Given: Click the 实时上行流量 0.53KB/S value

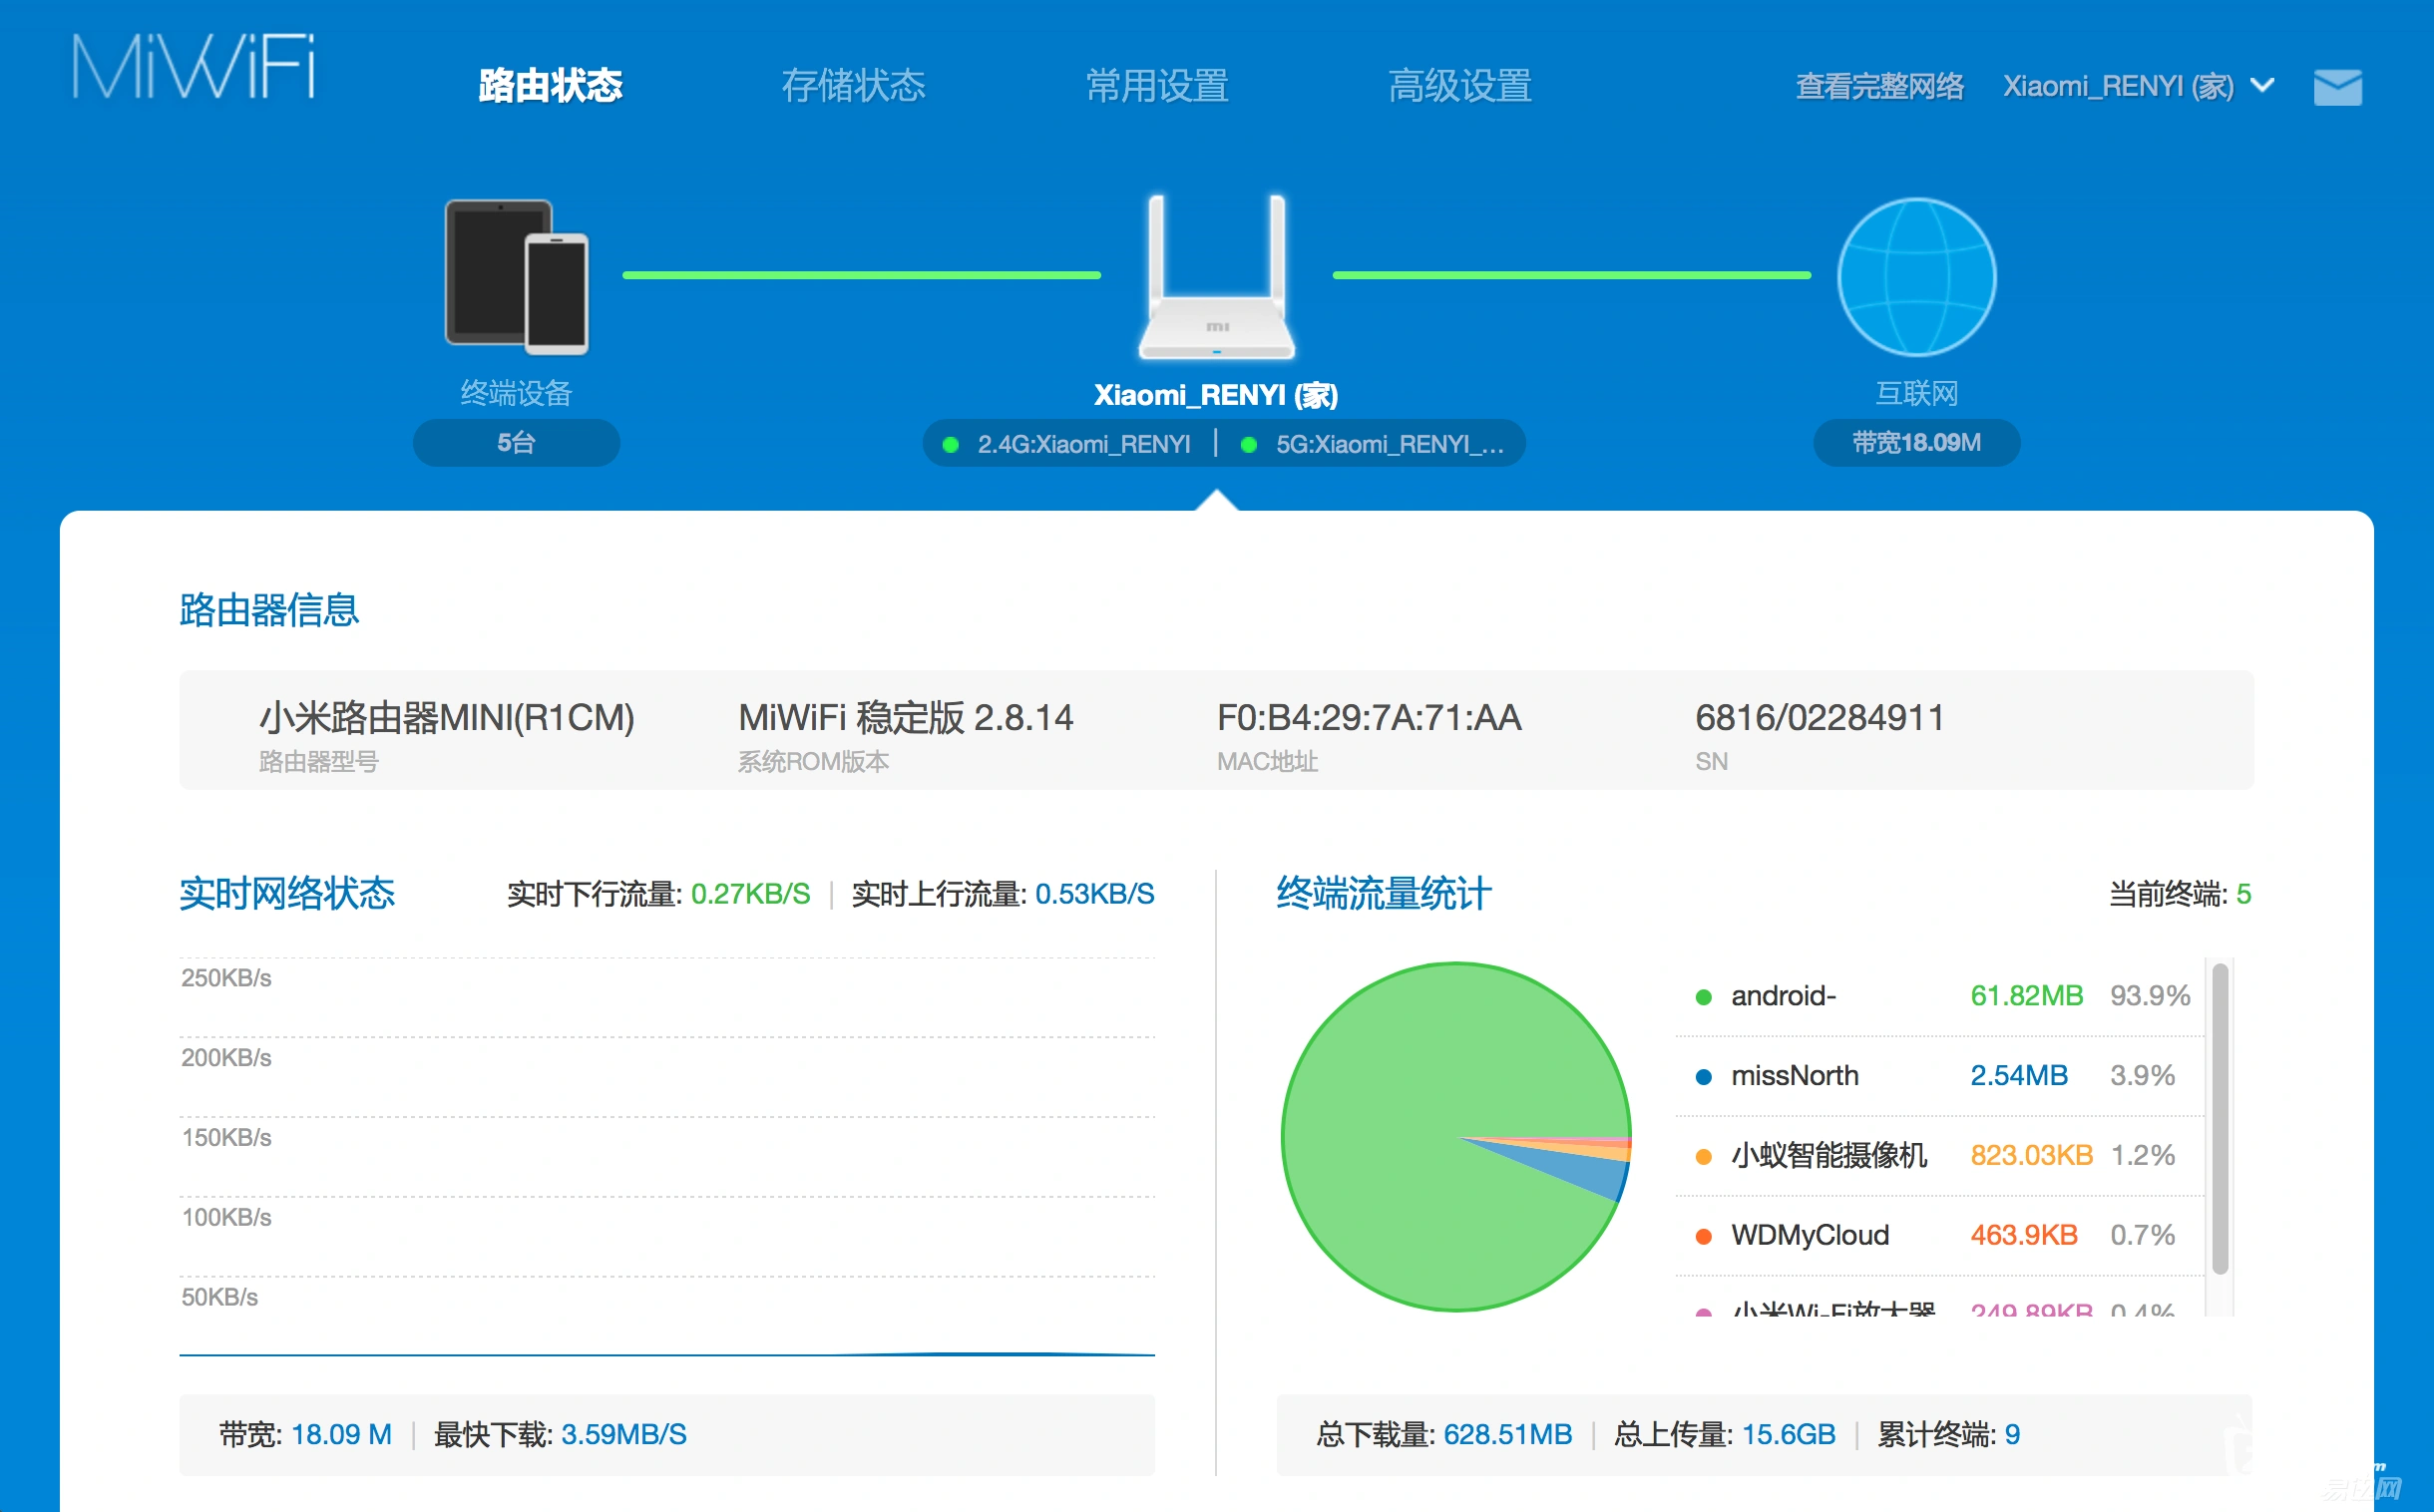Looking at the screenshot, I should click(1095, 894).
